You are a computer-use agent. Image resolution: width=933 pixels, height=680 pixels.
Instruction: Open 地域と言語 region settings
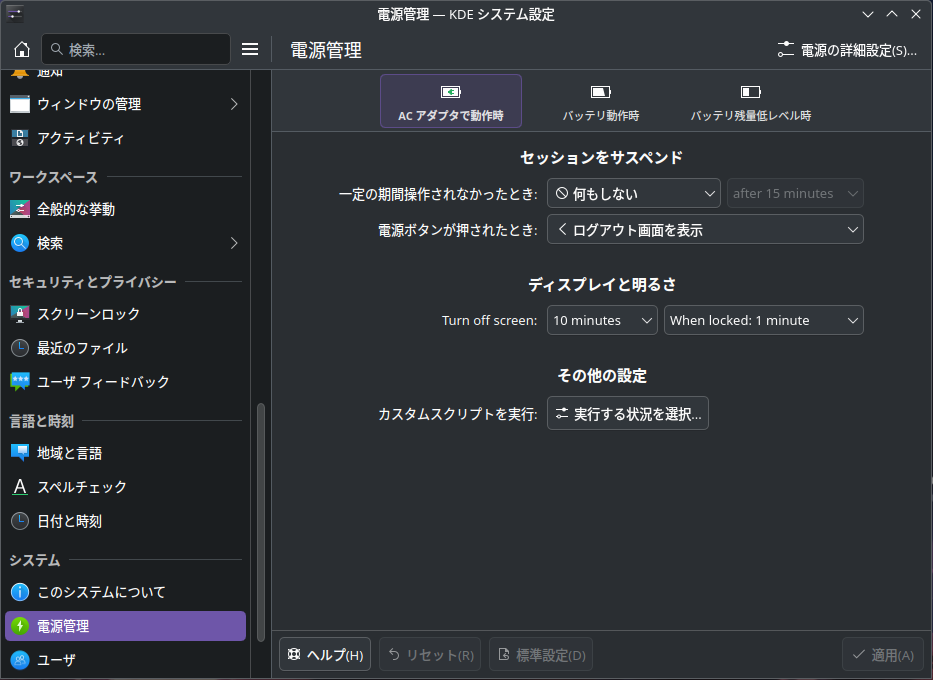pos(126,453)
